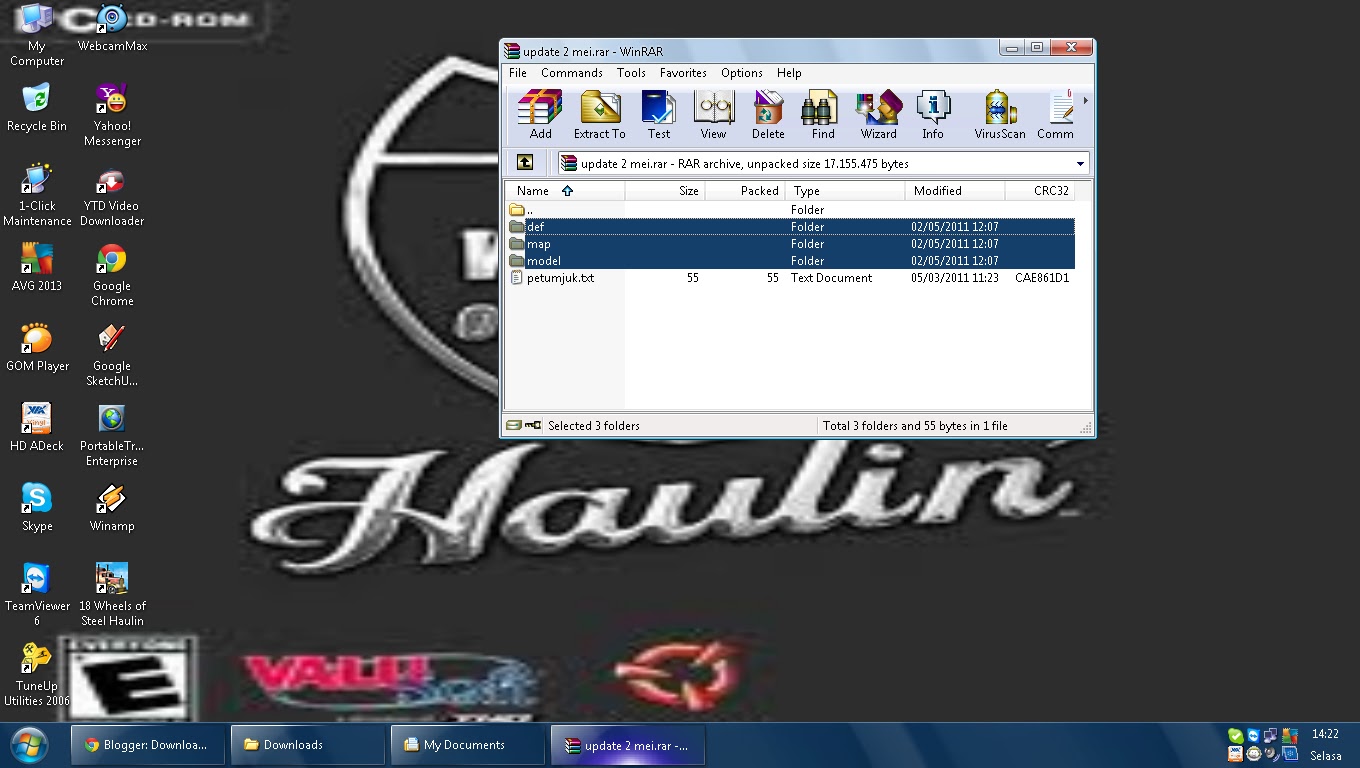The width and height of the screenshot is (1360, 768).
Task: Select YTD Video Downloader icon
Action: (x=112, y=196)
